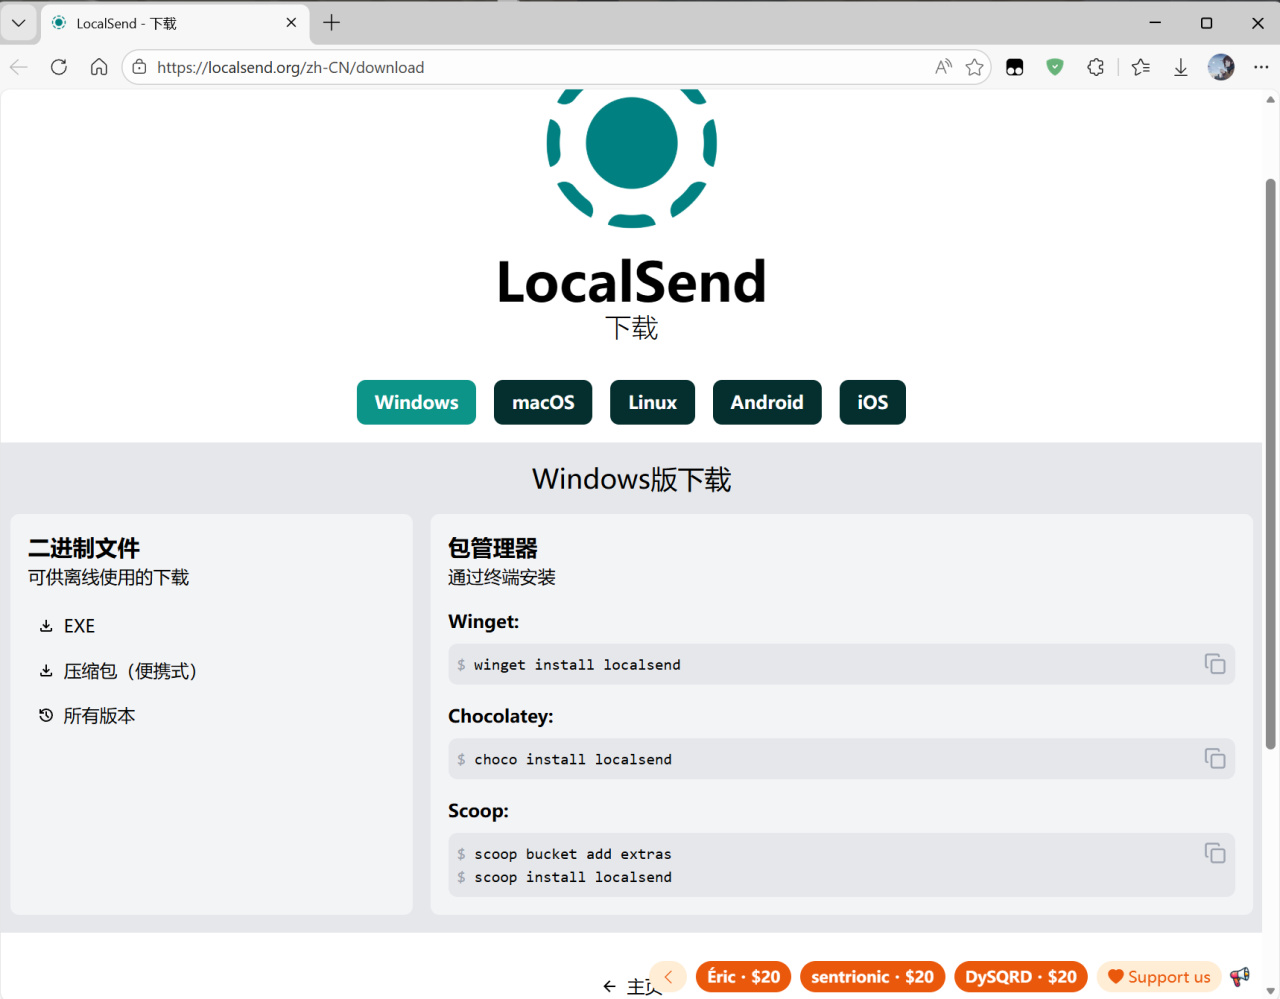Close the LocalSend - 下载 tab
1280x999 pixels.
point(291,23)
